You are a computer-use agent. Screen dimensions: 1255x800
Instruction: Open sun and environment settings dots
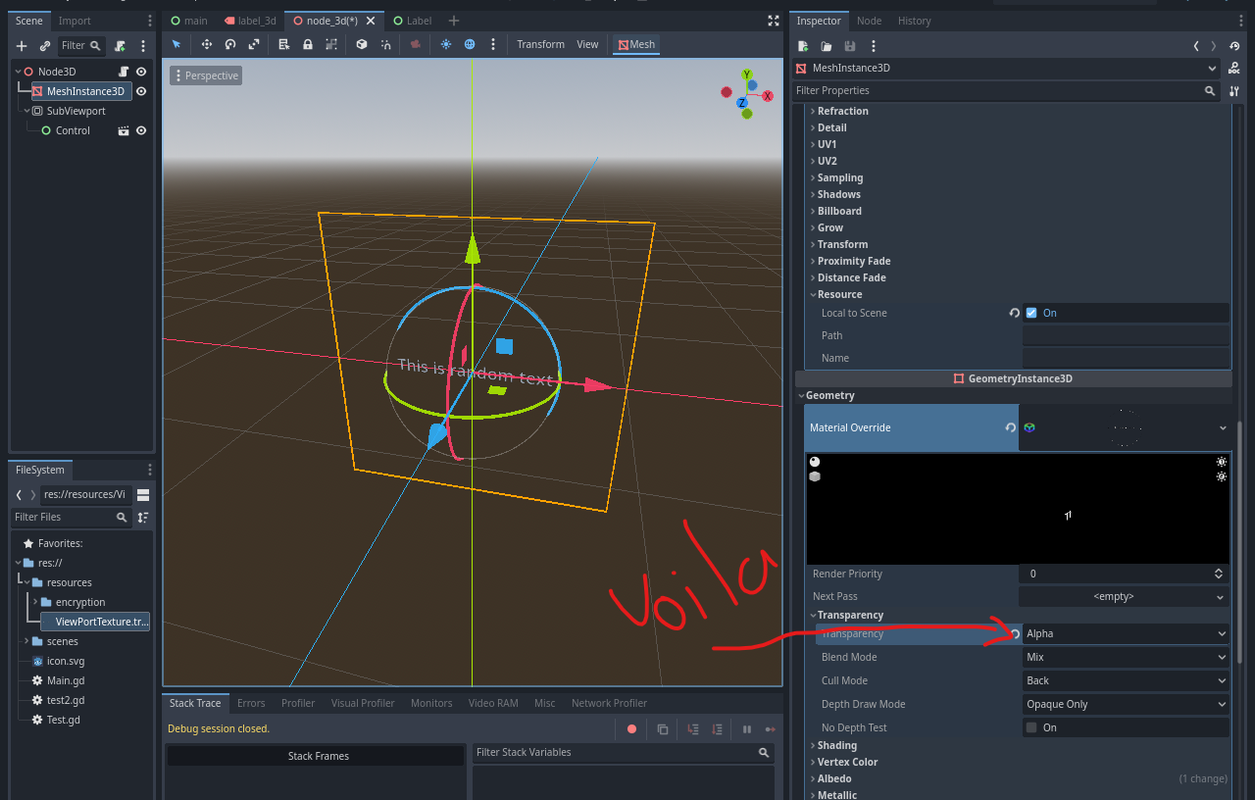coord(493,44)
